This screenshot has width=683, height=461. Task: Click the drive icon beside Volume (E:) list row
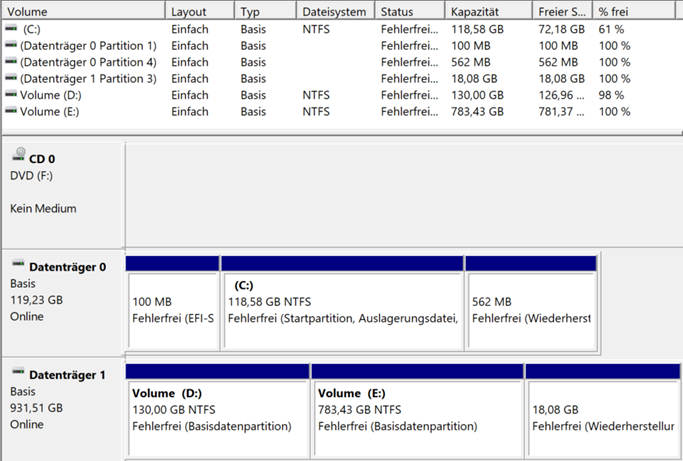tap(11, 111)
